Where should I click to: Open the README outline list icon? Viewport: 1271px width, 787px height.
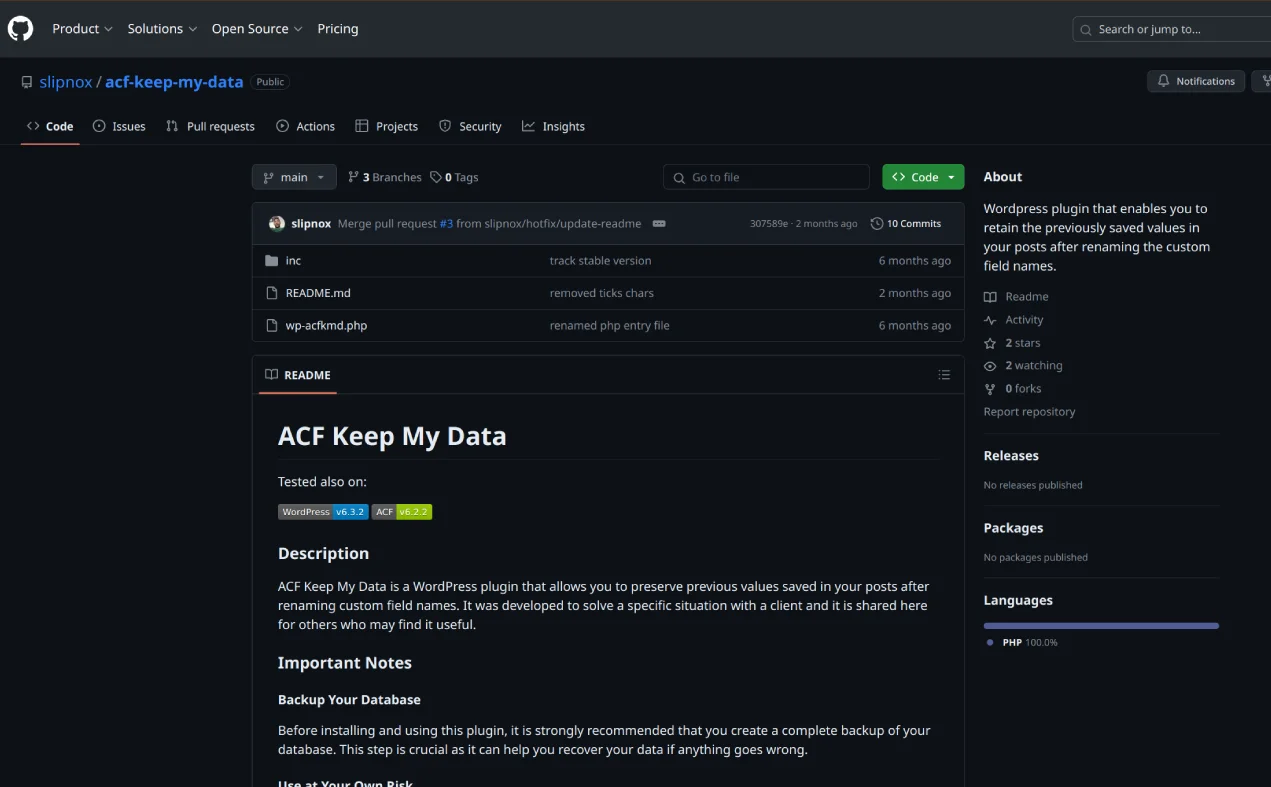coord(944,375)
